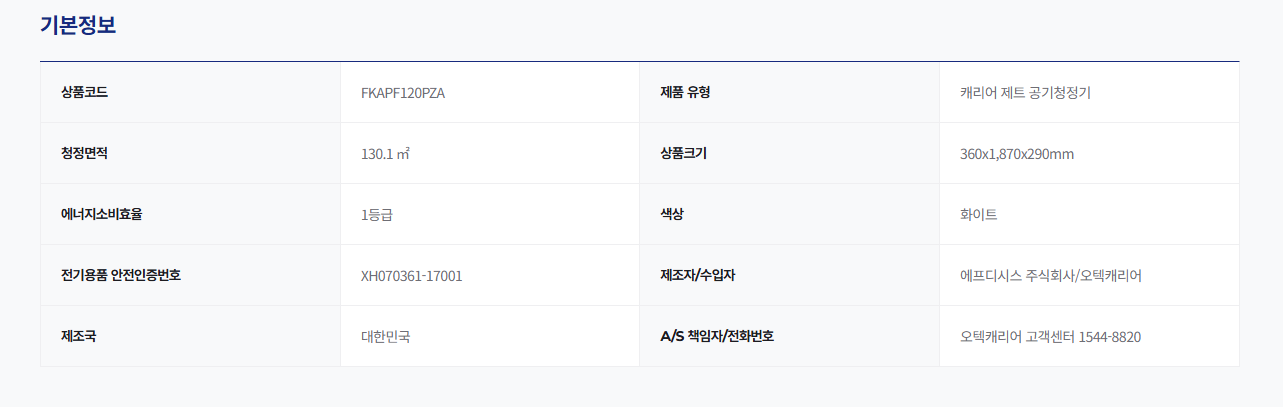Click the 화이트 color value
The image size is (1283, 407).
pyautogui.click(x=979, y=215)
